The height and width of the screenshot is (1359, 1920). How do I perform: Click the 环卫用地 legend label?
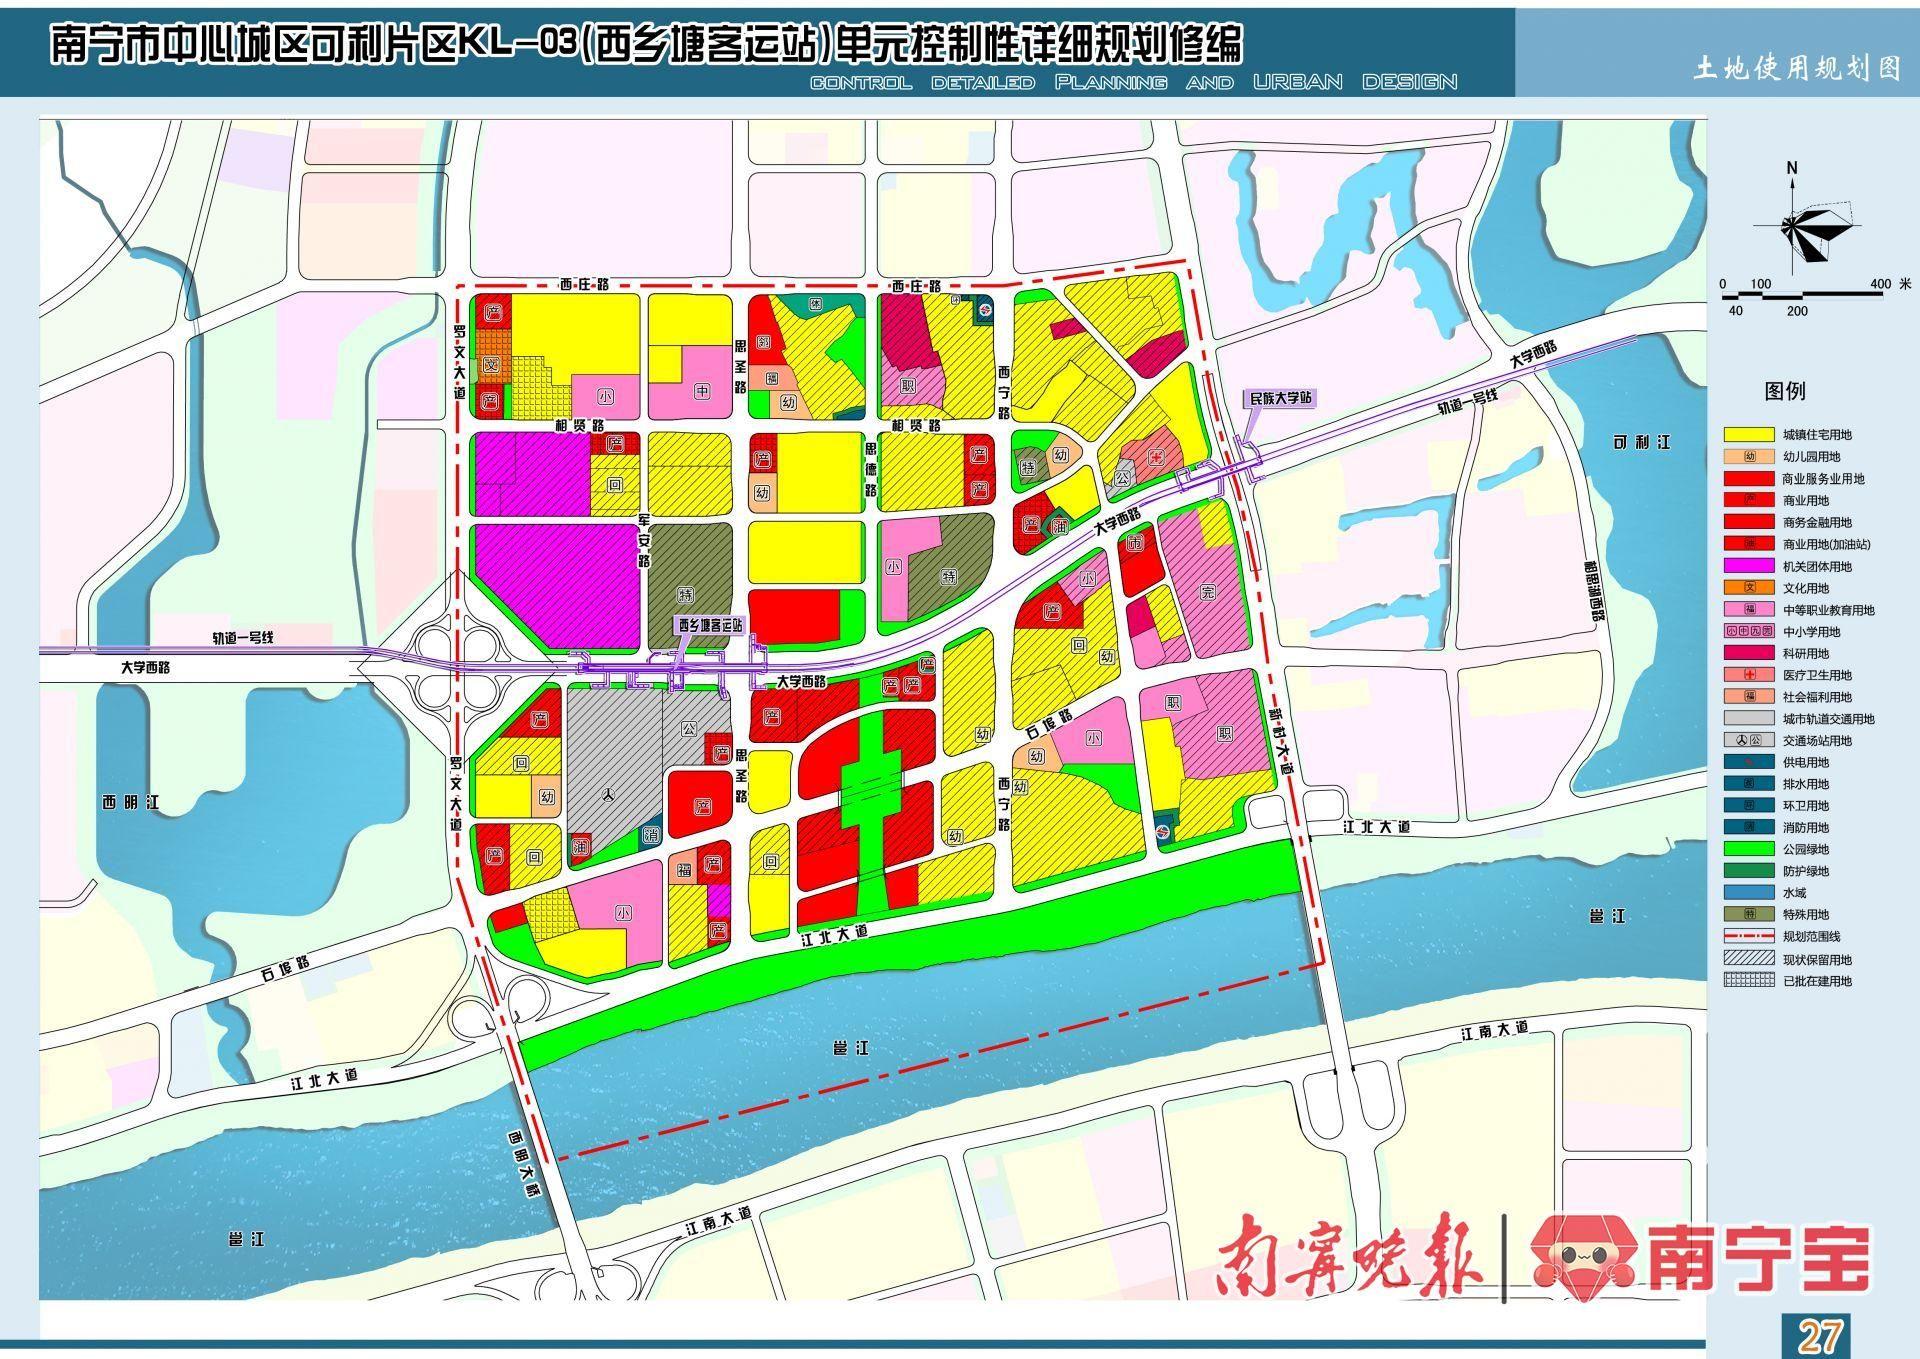1806,806
